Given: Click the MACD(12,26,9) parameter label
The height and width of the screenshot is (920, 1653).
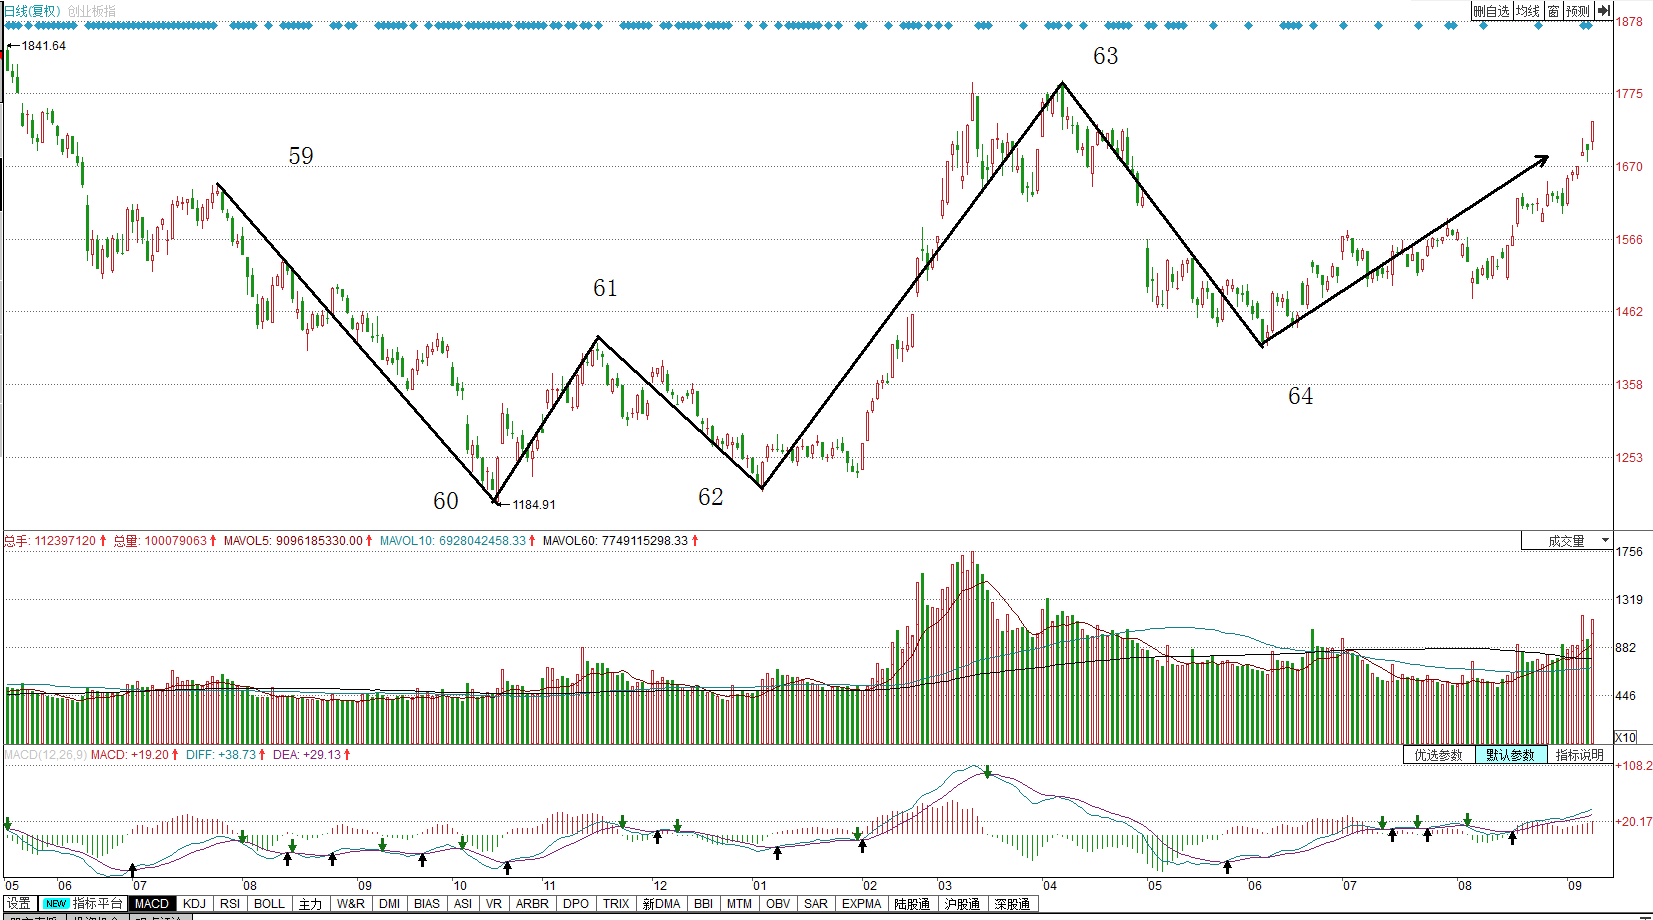Looking at the screenshot, I should click(45, 754).
